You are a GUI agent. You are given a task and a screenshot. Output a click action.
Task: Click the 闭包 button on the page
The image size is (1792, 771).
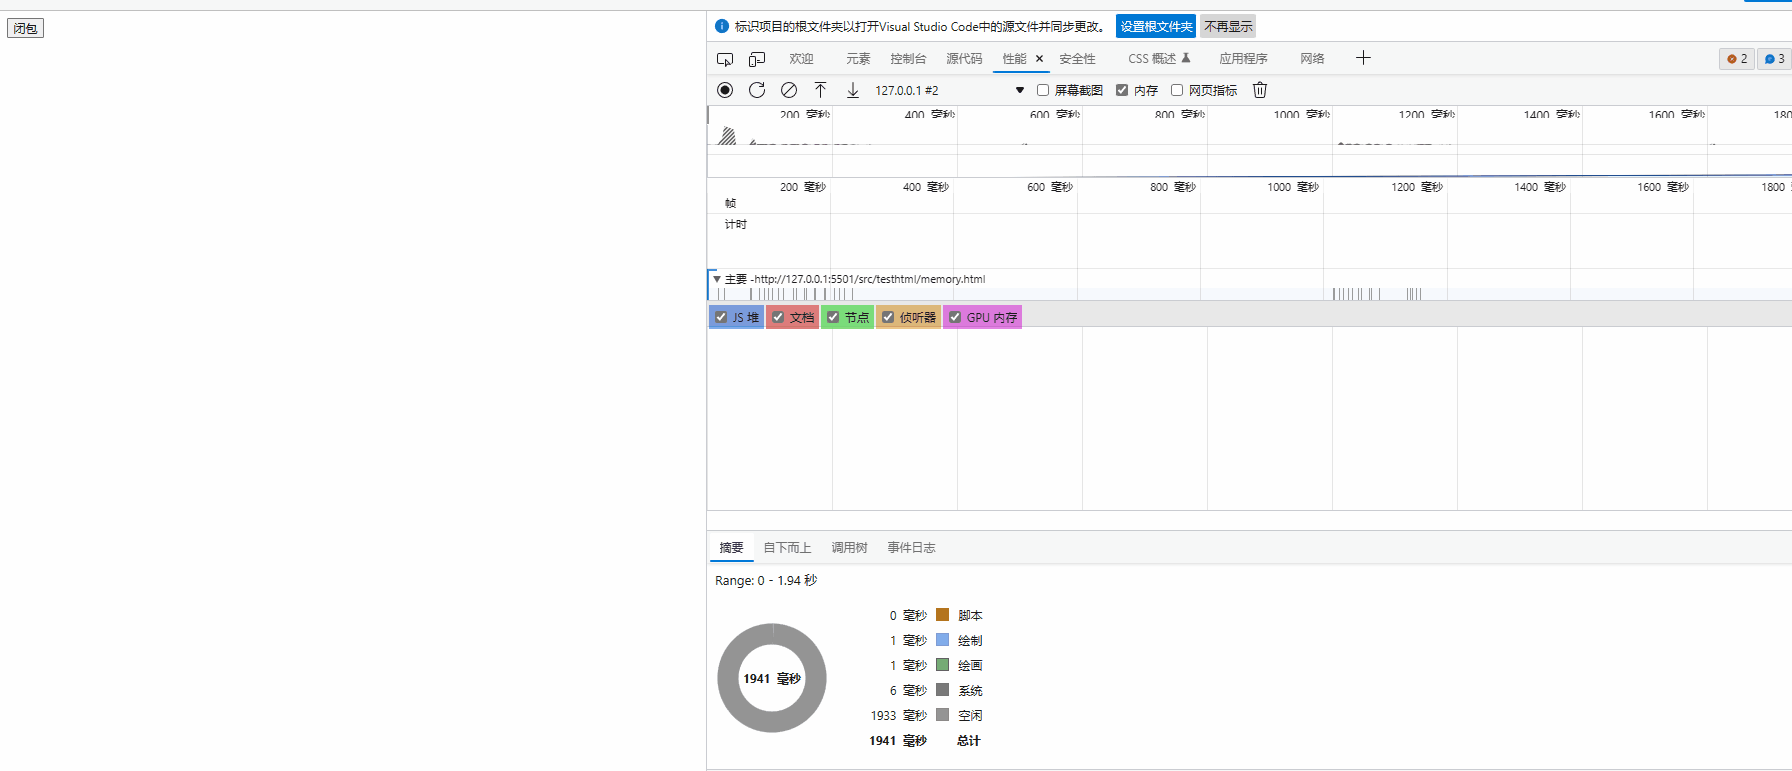26,28
